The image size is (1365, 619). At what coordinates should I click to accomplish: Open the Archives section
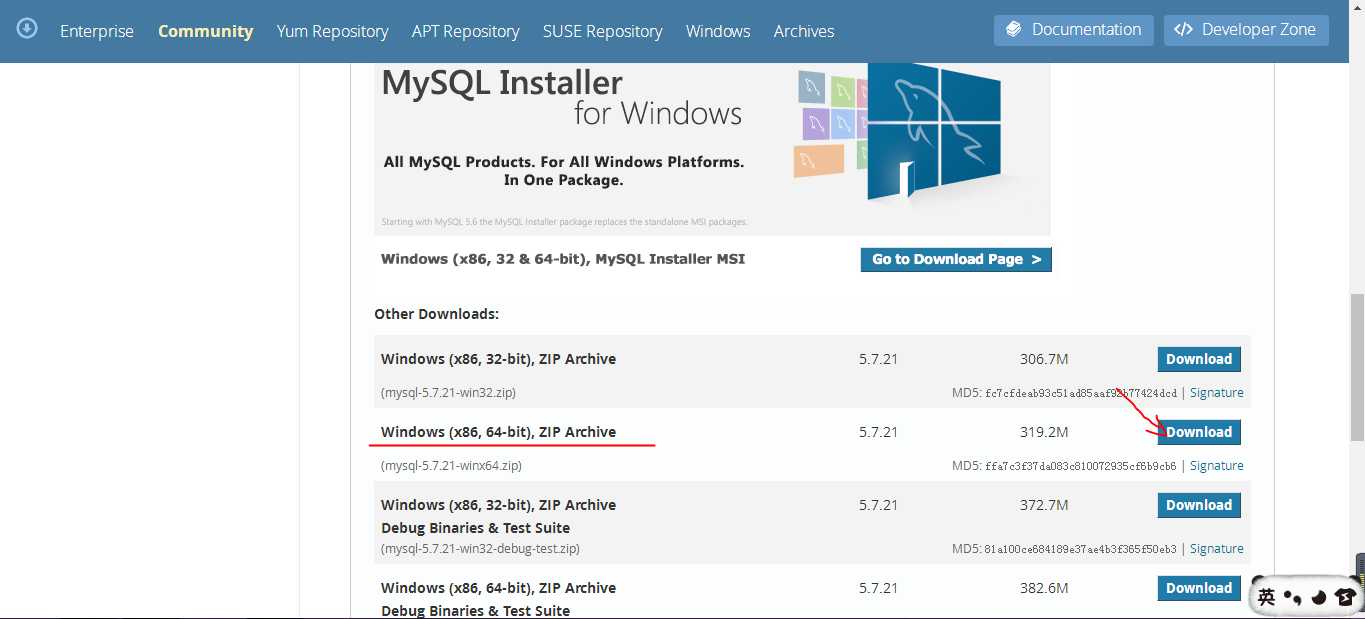804,31
